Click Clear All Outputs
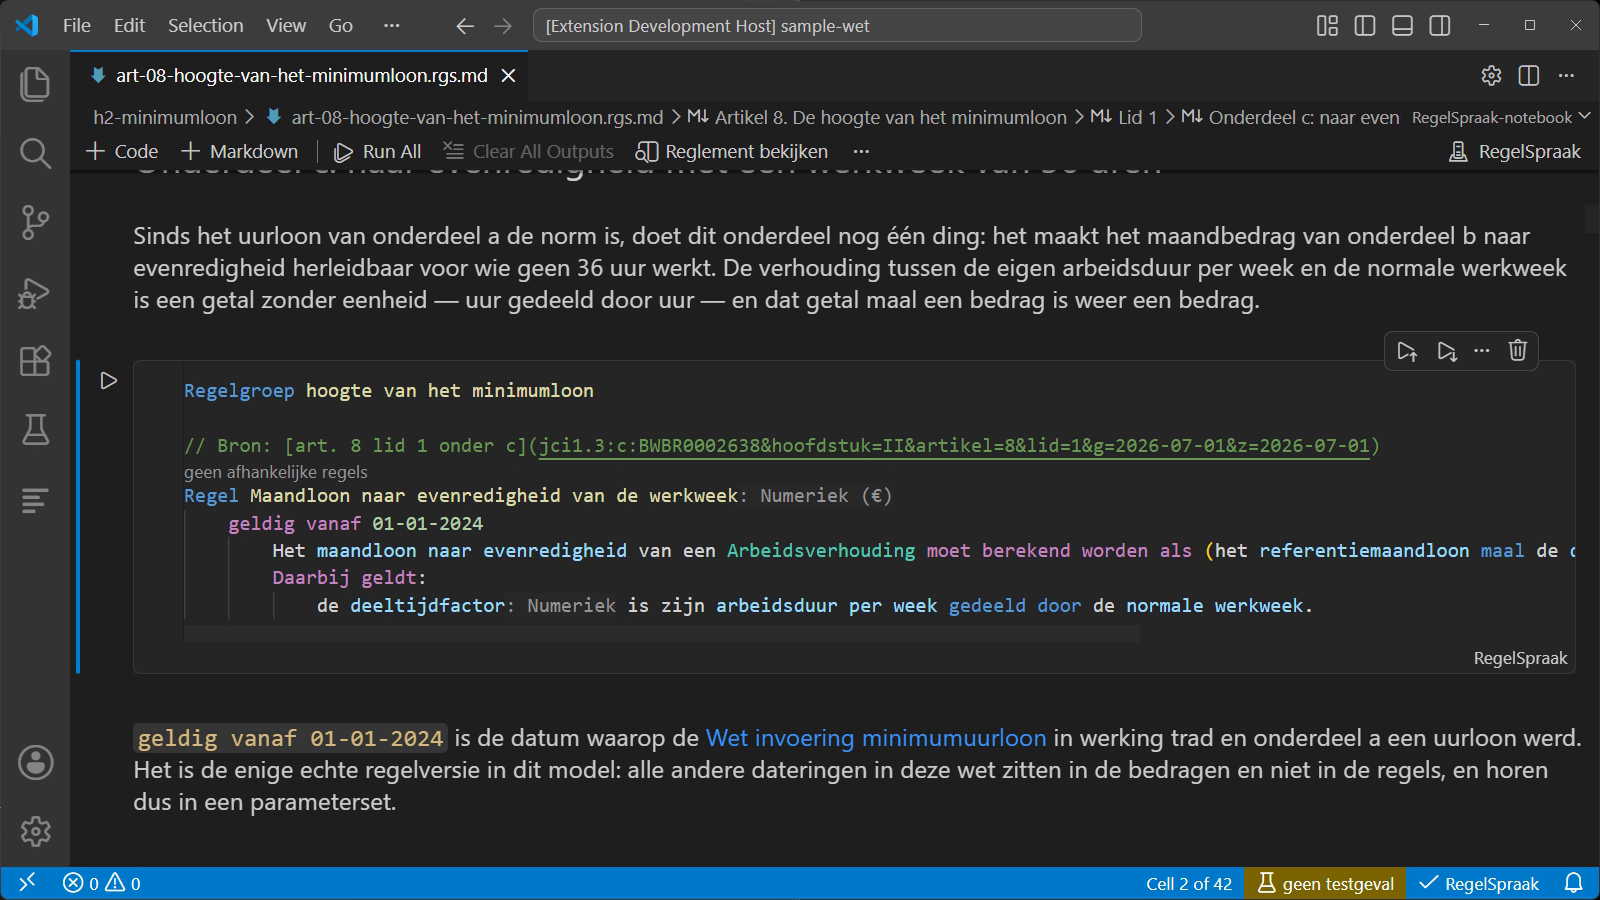1600x900 pixels. [528, 152]
